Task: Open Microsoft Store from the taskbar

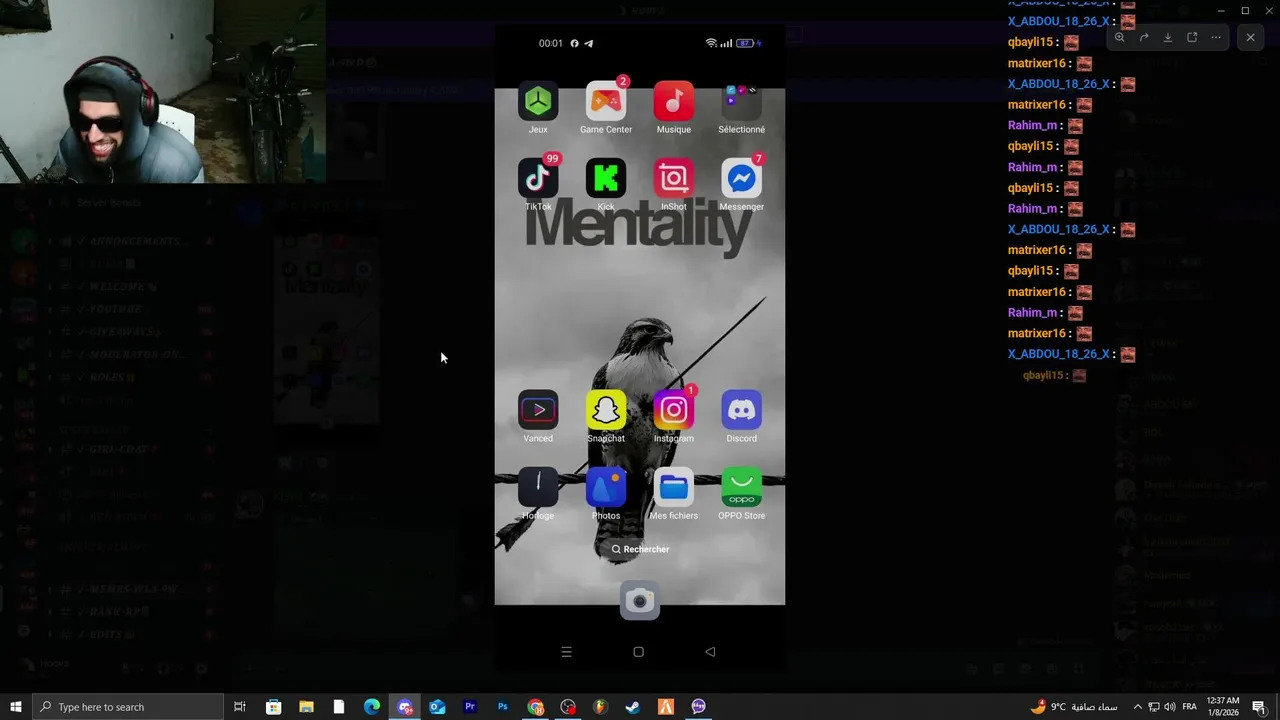Action: (x=273, y=707)
